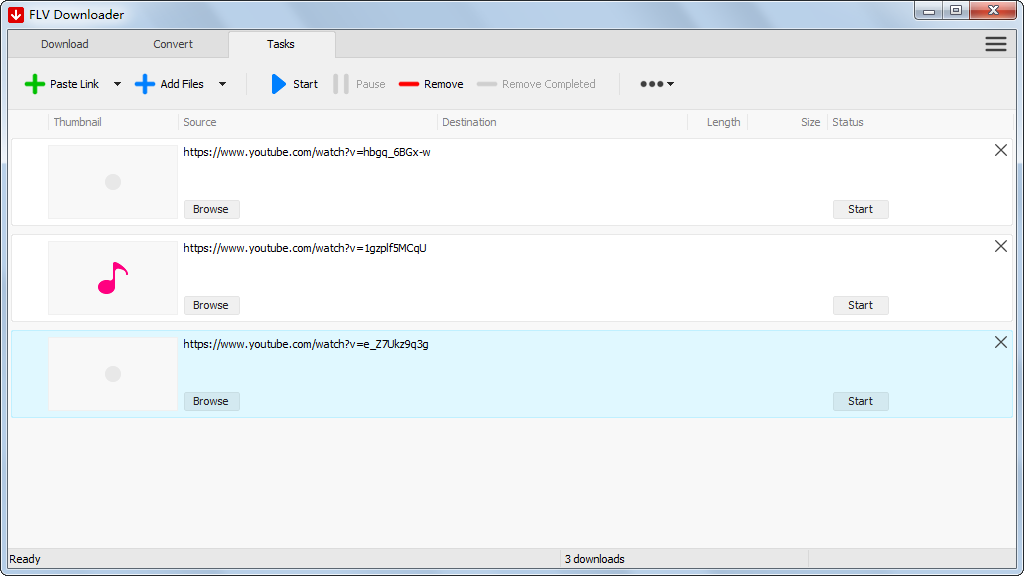The width and height of the screenshot is (1024, 576).
Task: Select the URL ending in hbgq_6BGx-w
Action: click(306, 152)
